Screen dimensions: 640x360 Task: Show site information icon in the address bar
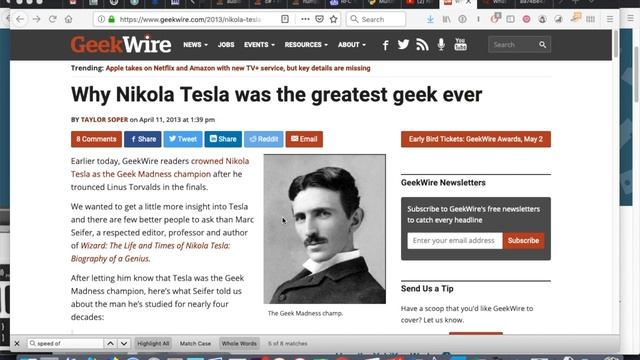[101, 19]
